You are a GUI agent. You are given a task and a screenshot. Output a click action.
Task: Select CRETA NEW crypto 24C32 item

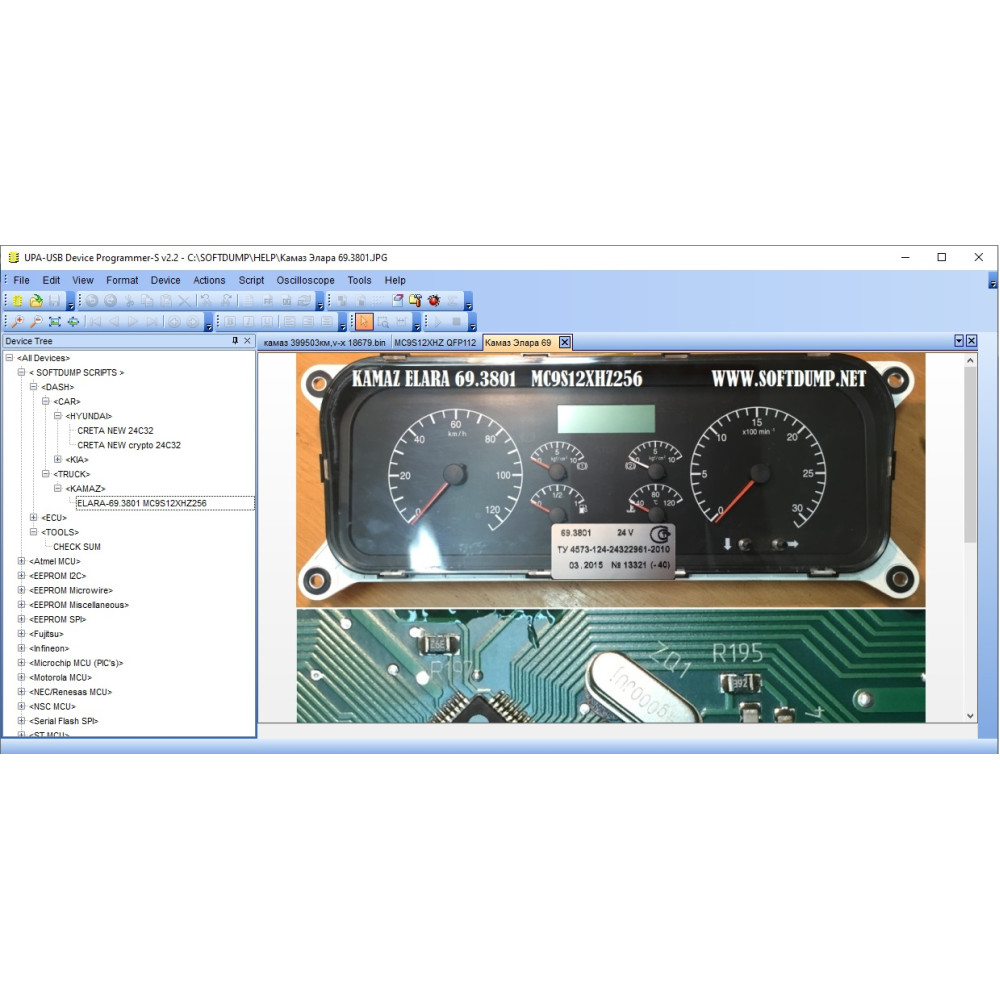pos(129,445)
